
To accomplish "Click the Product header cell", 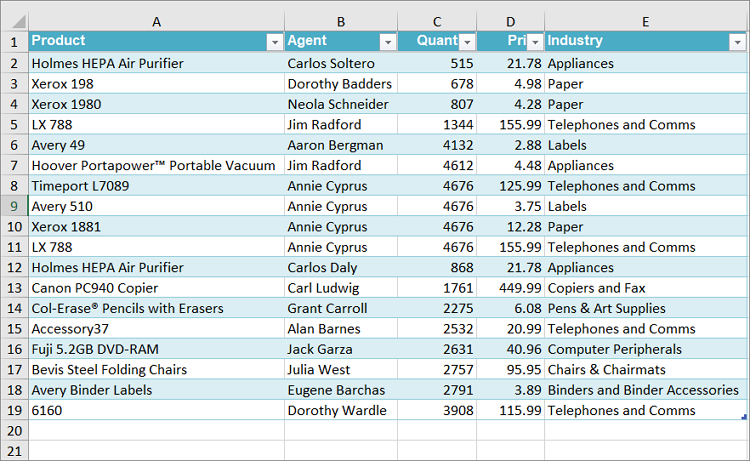I will pyautogui.click(x=156, y=42).
